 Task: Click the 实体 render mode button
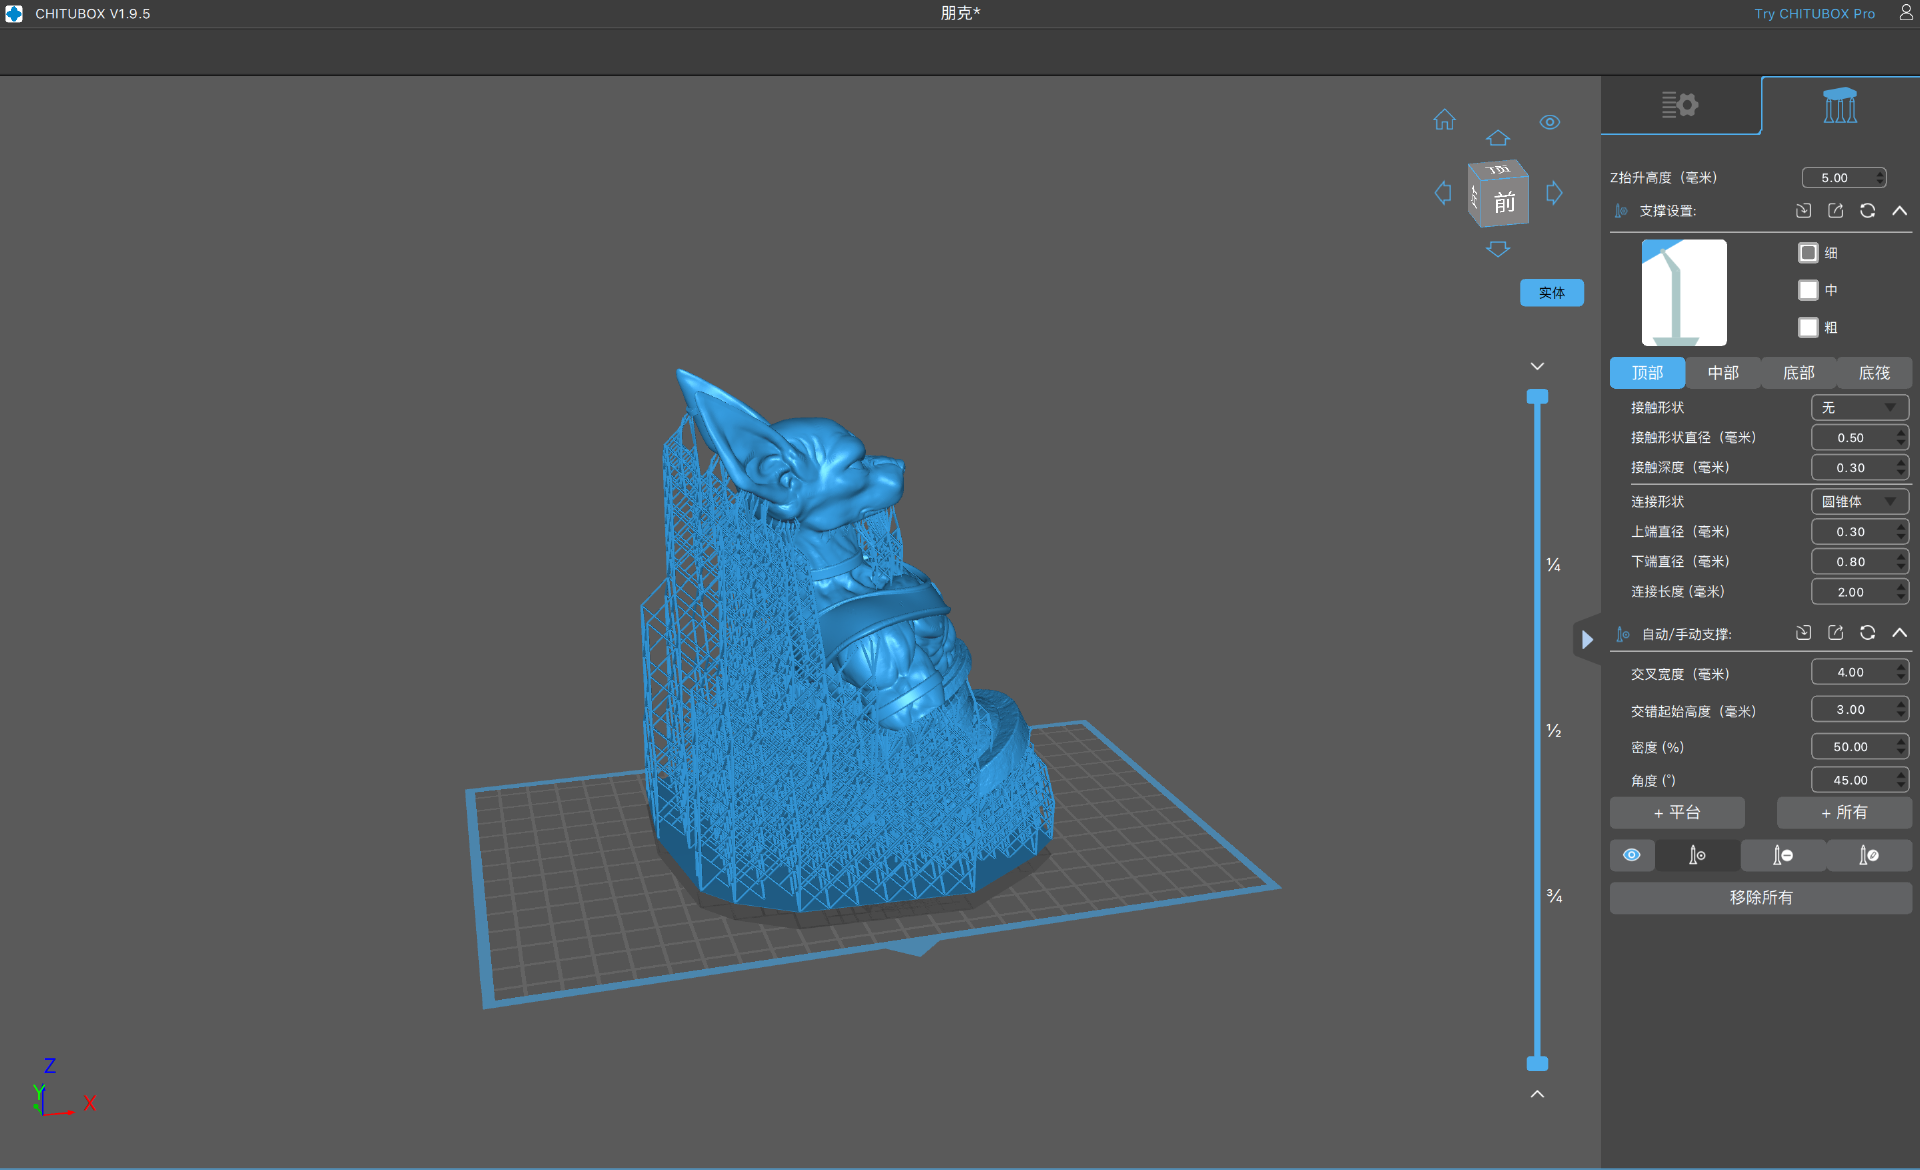[1552, 293]
